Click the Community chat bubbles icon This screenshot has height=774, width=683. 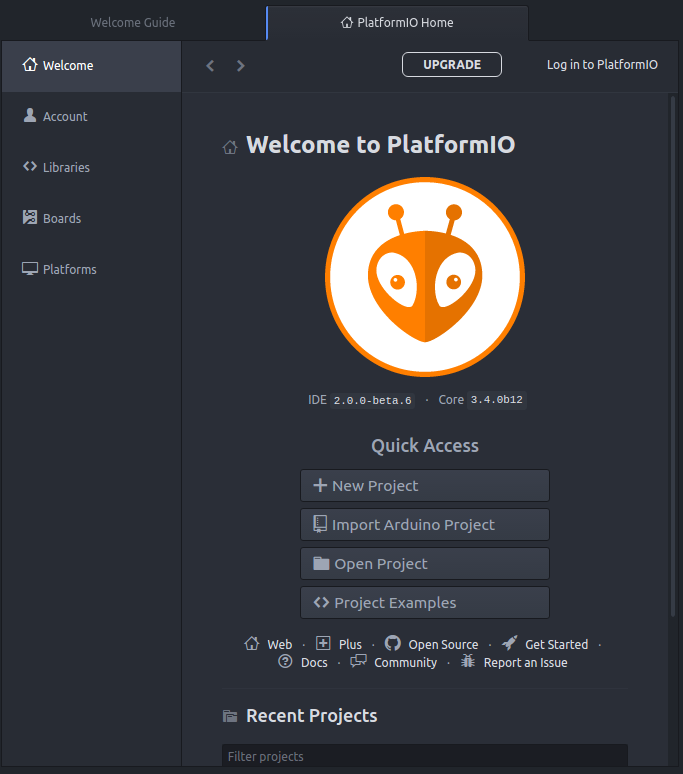click(358, 661)
